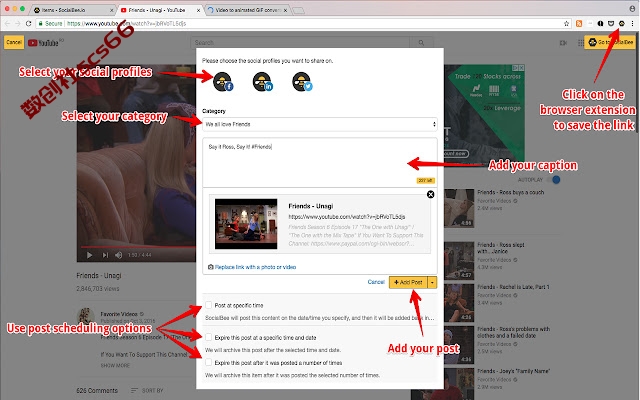Open a new browser tab
Viewport: 640px width, 400px height.
pos(299,11)
